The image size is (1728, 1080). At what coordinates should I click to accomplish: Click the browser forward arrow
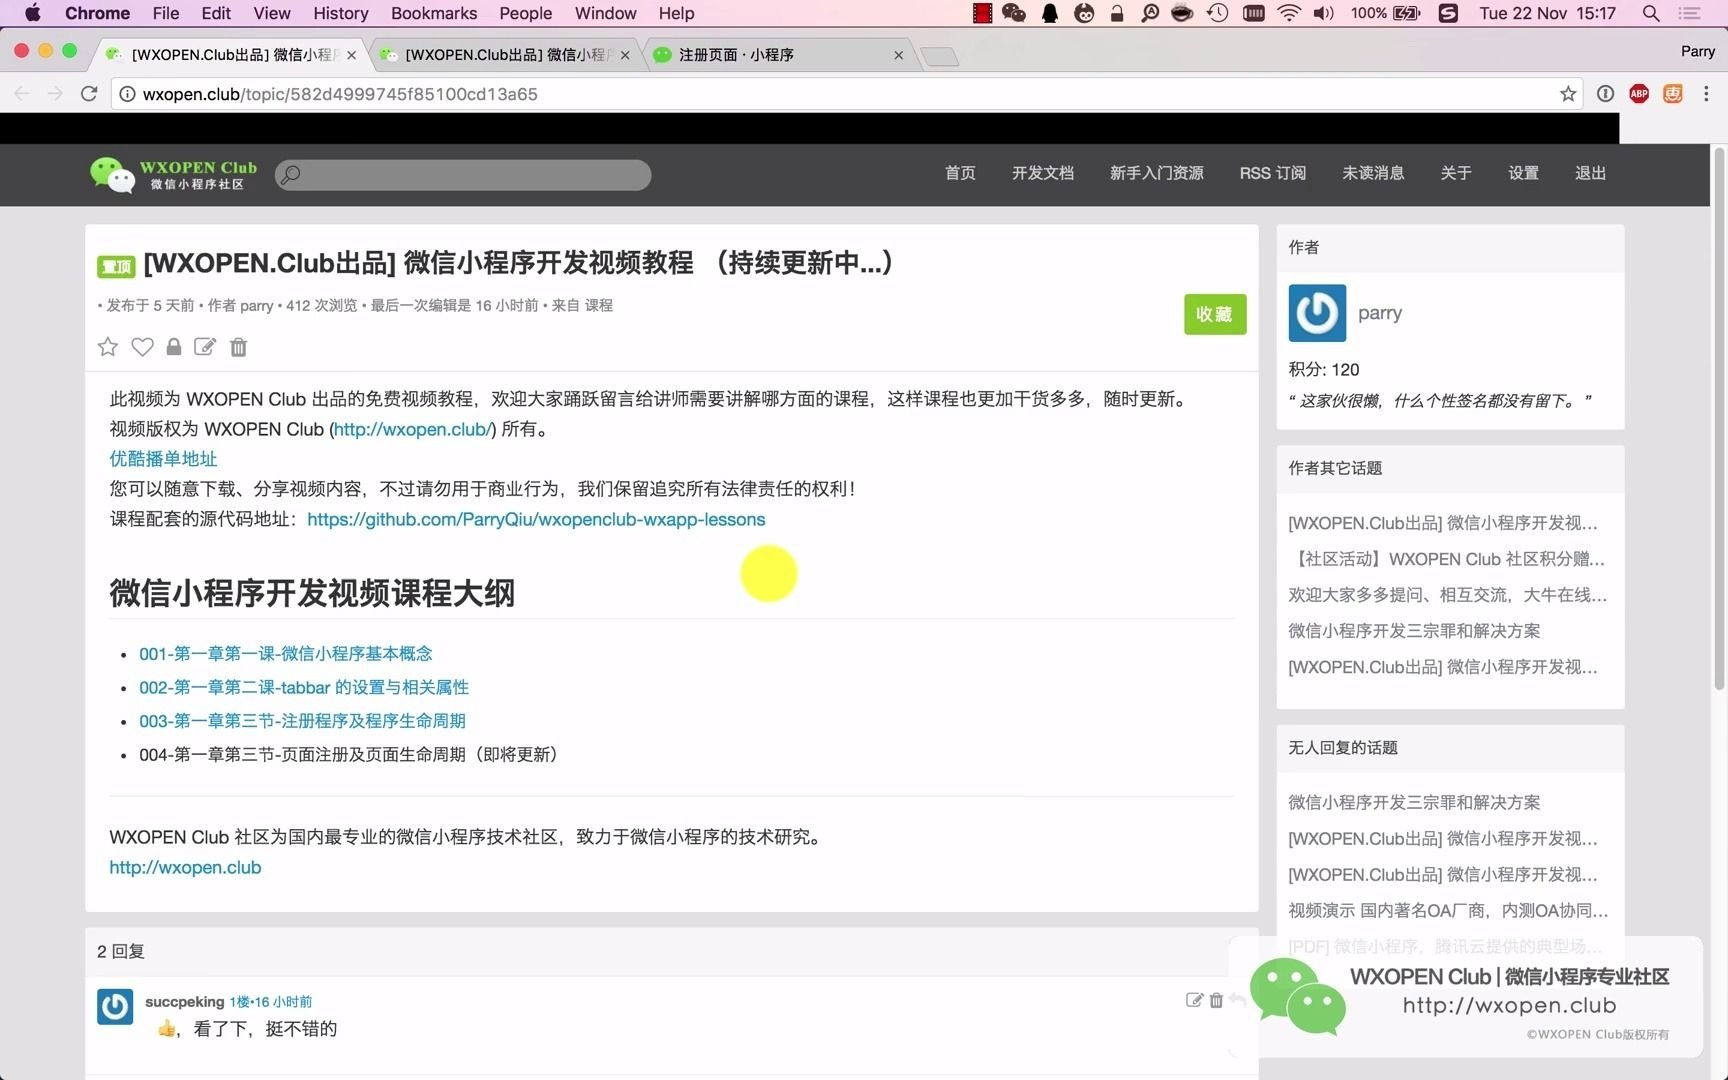[55, 93]
